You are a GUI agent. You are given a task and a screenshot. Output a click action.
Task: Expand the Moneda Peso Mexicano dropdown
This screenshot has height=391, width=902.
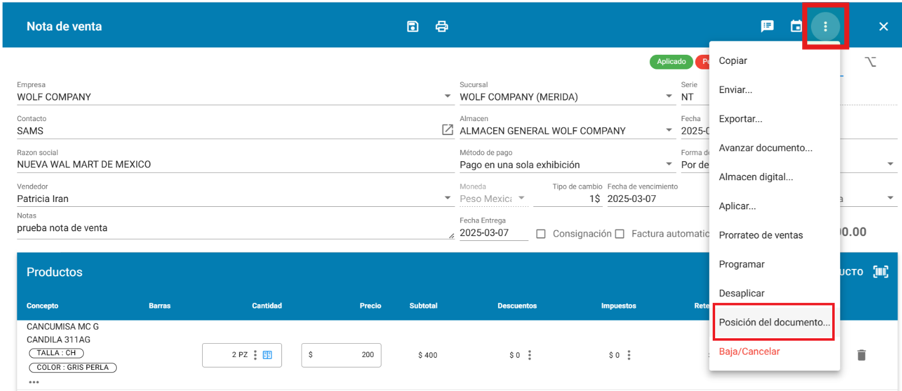pyautogui.click(x=521, y=198)
